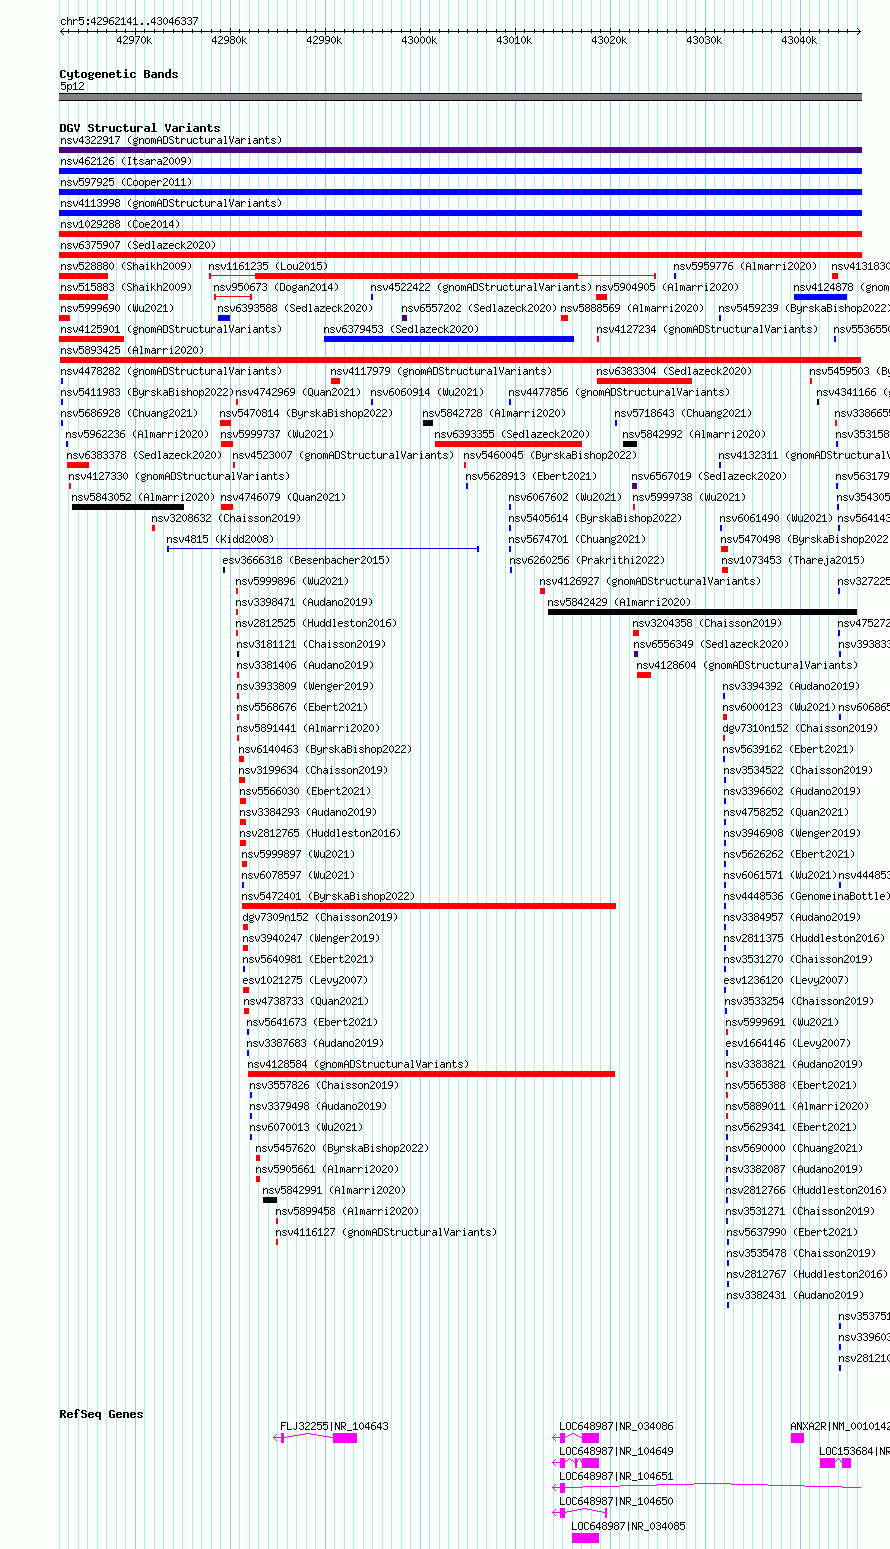
Task: Open the DGV Structural Variants track heading
Action: pyautogui.click(x=140, y=128)
